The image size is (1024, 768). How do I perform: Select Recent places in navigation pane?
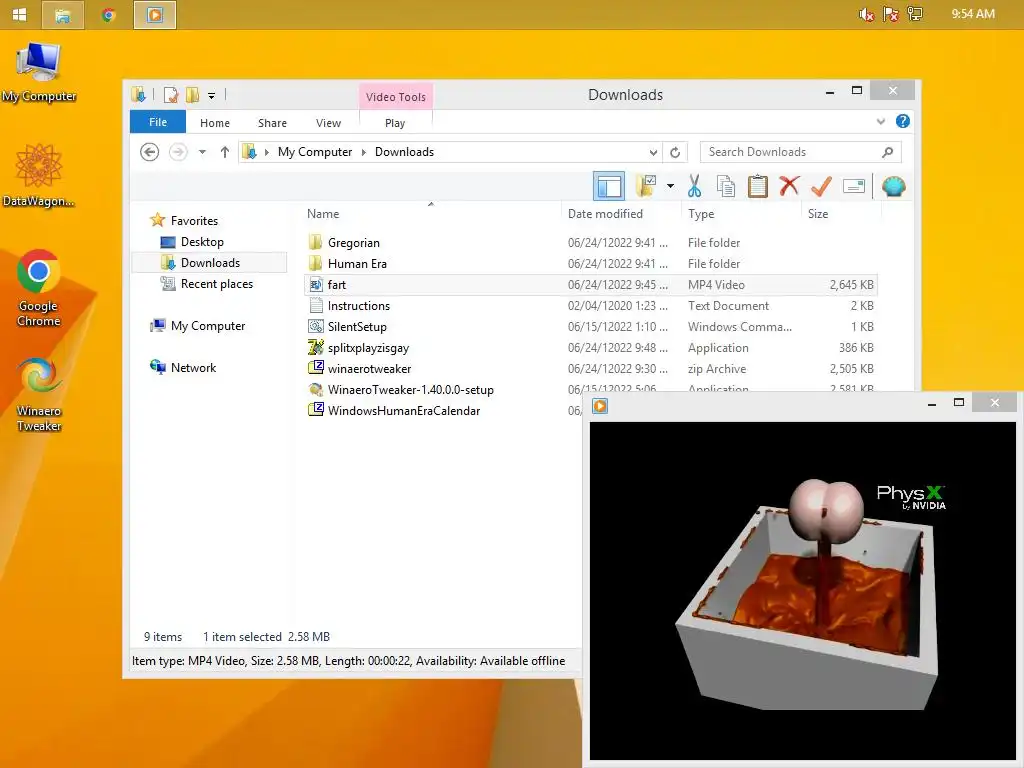(x=216, y=284)
